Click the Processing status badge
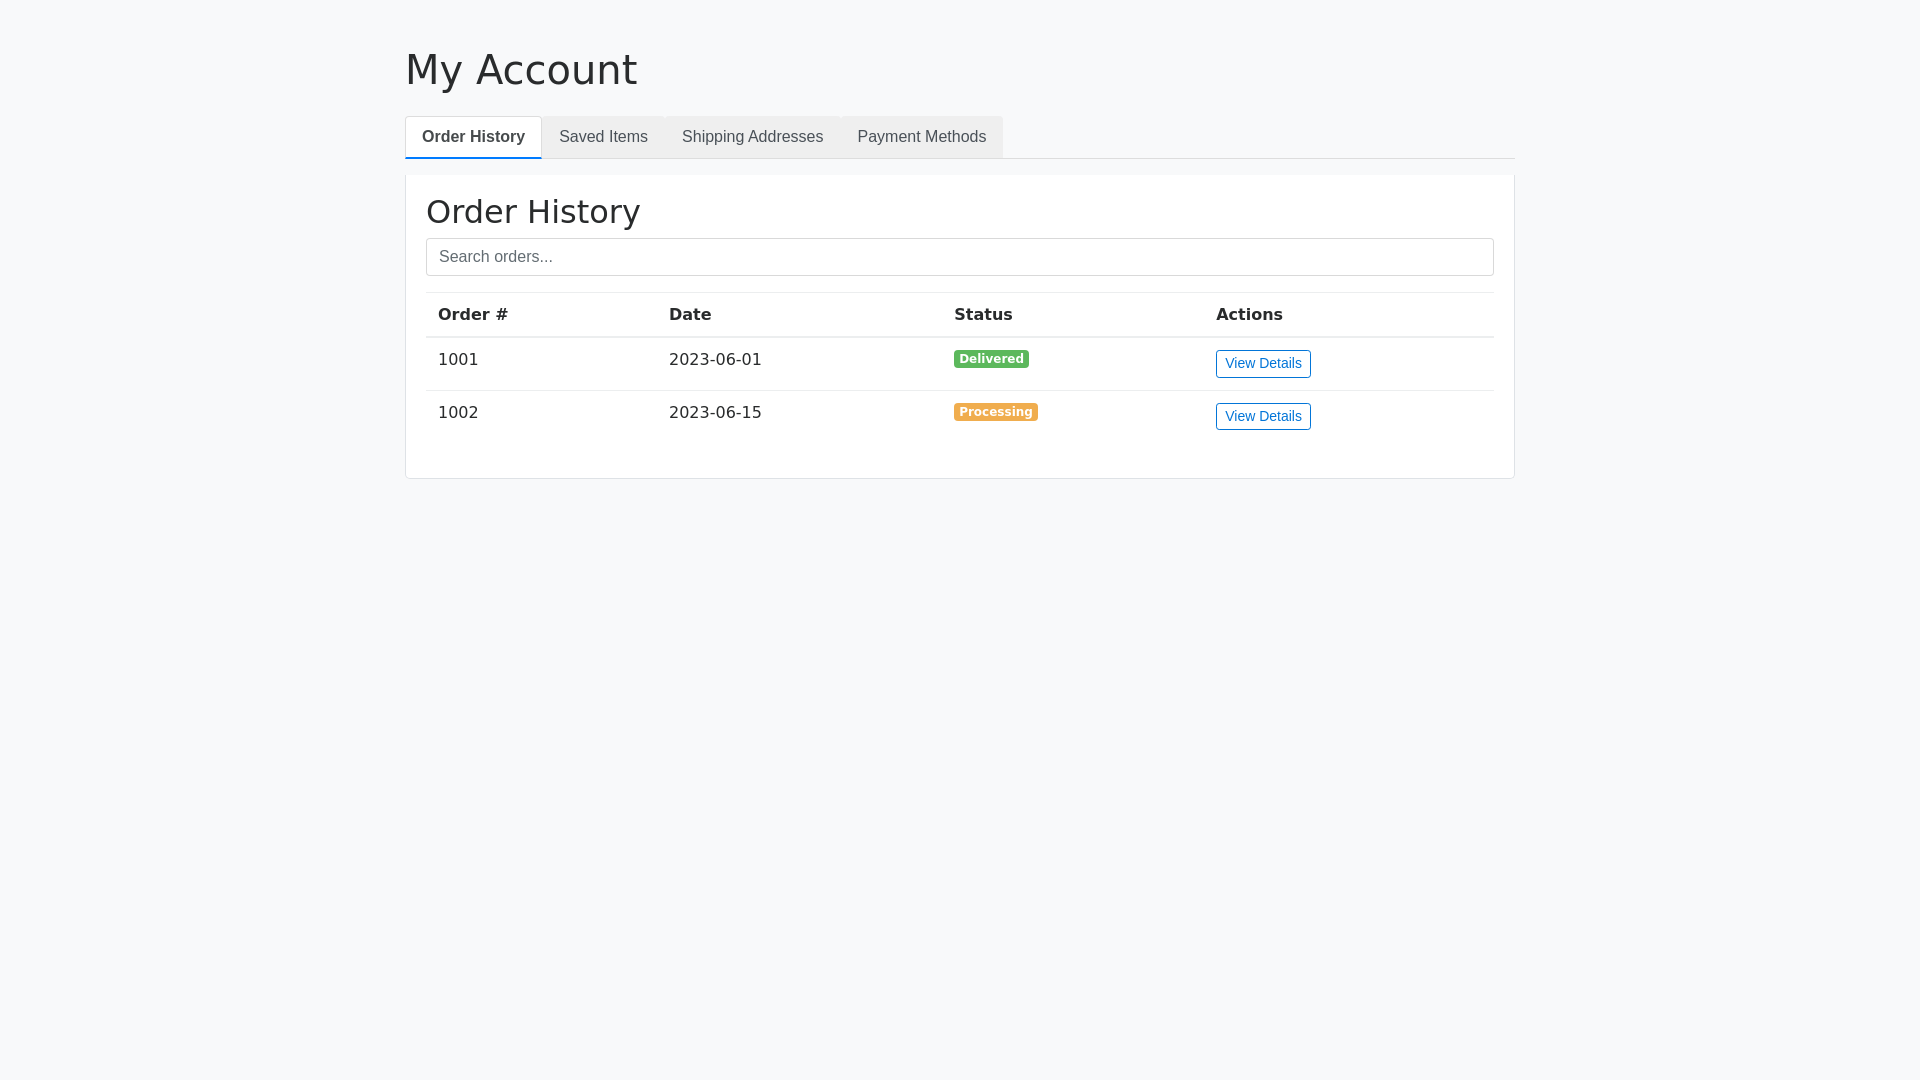Screen dimensions: 1920x1080 pos(995,412)
